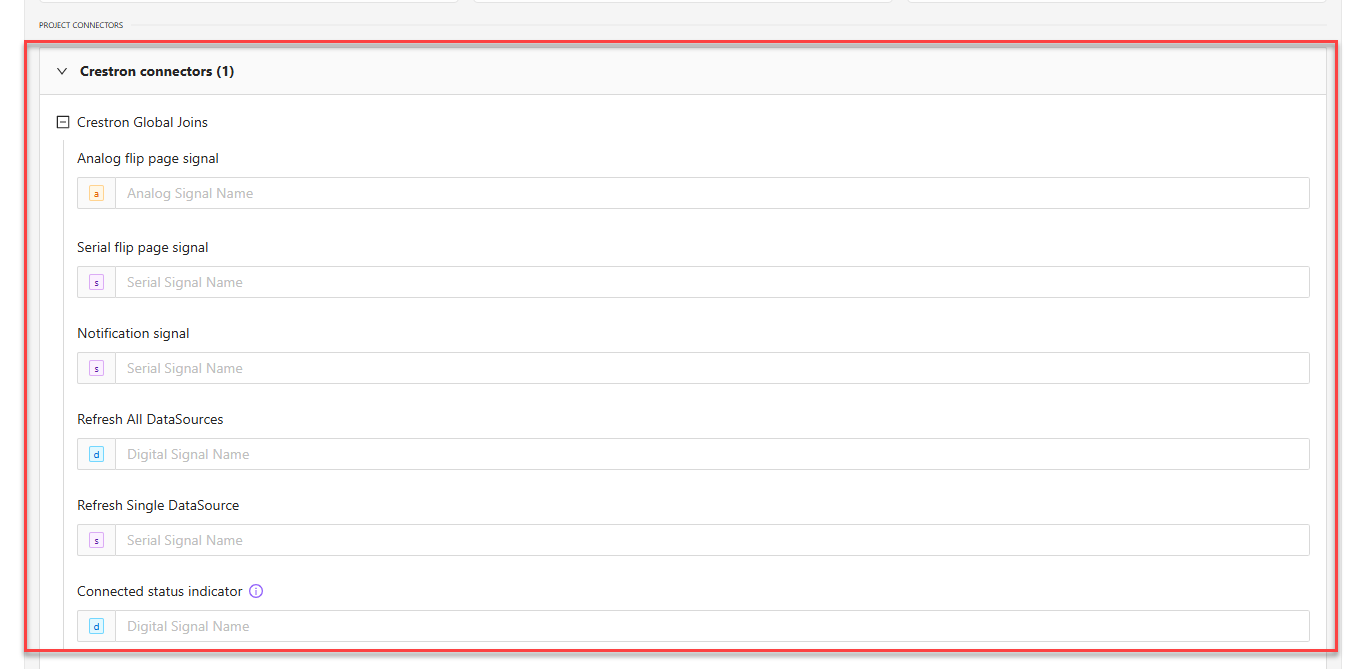Open info icon beside Connected status indicator

(x=256, y=591)
